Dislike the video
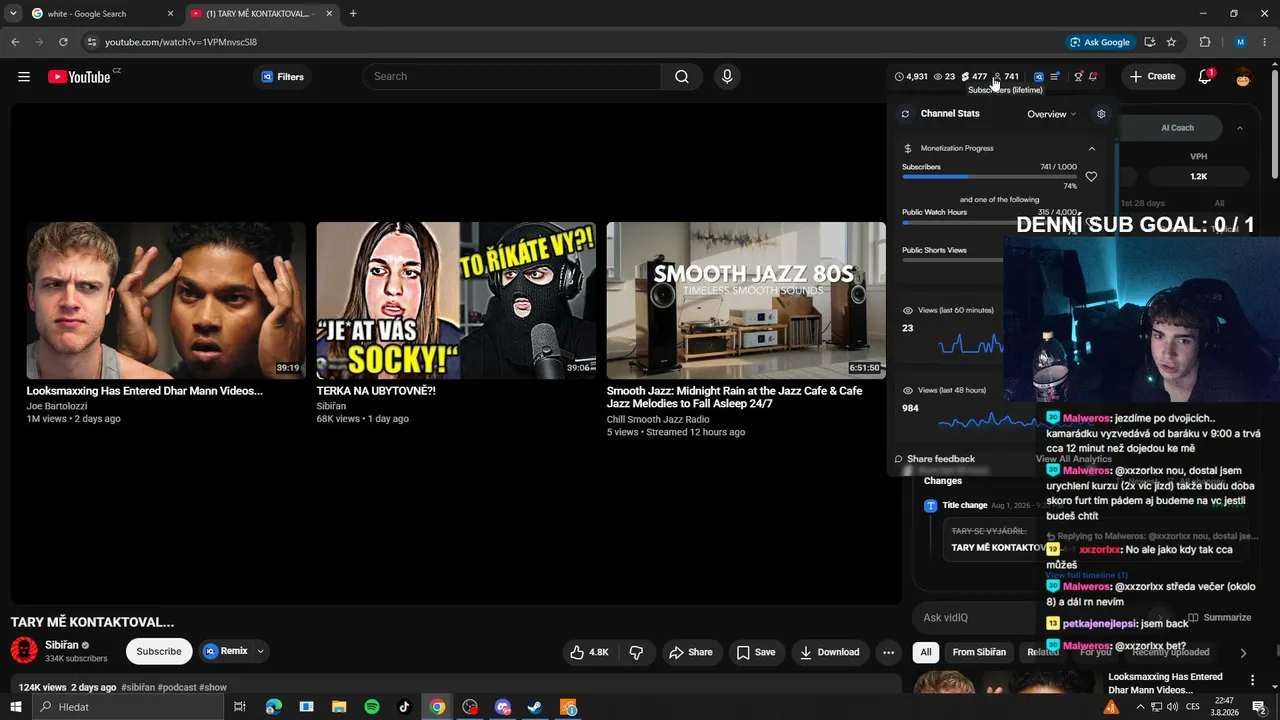The image size is (1280, 720). coord(636,652)
